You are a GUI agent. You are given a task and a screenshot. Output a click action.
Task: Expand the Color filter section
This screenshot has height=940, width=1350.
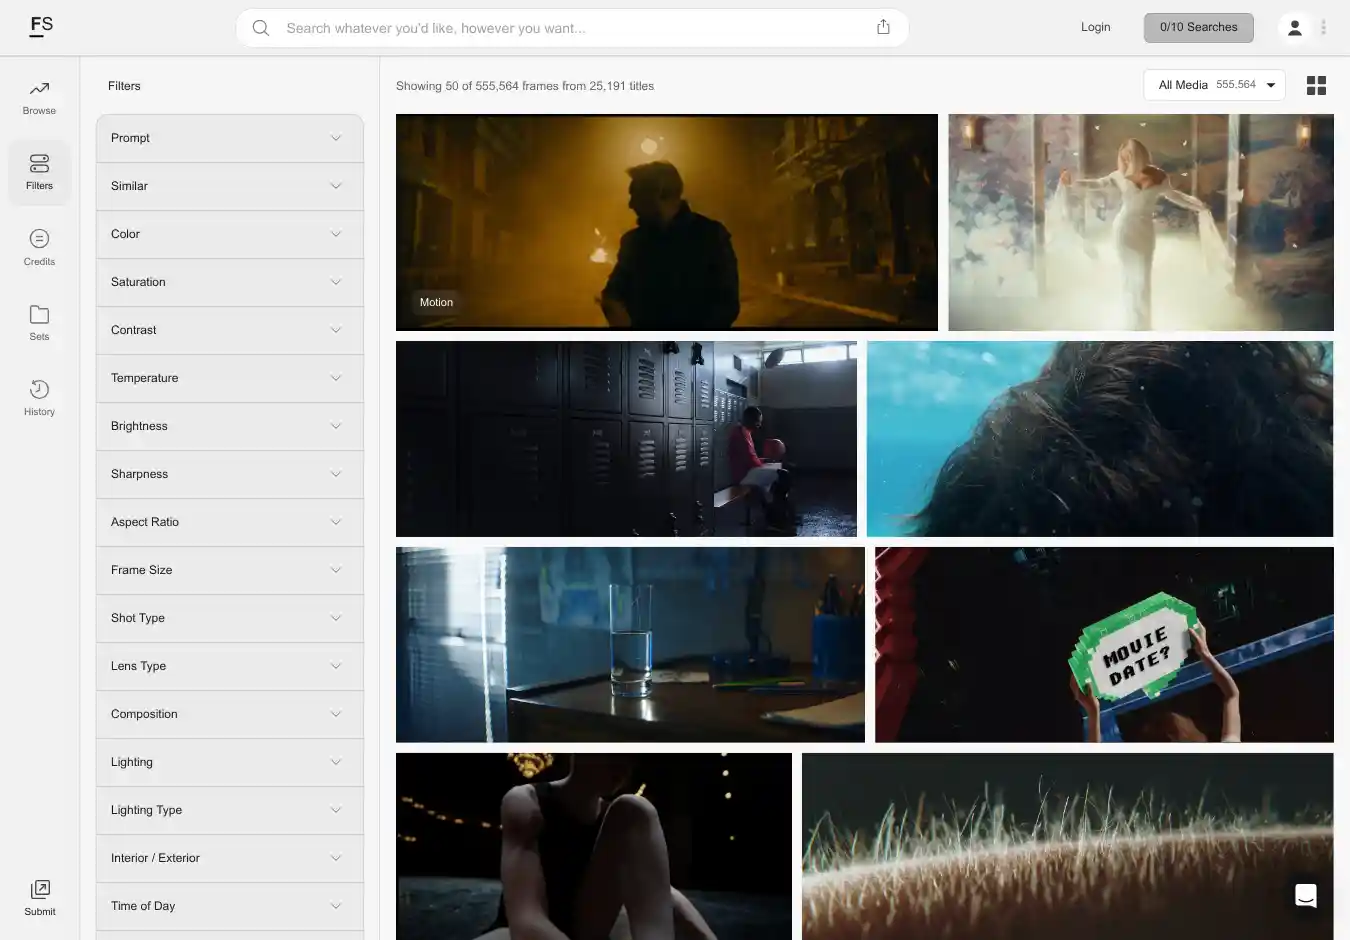pyautogui.click(x=230, y=234)
